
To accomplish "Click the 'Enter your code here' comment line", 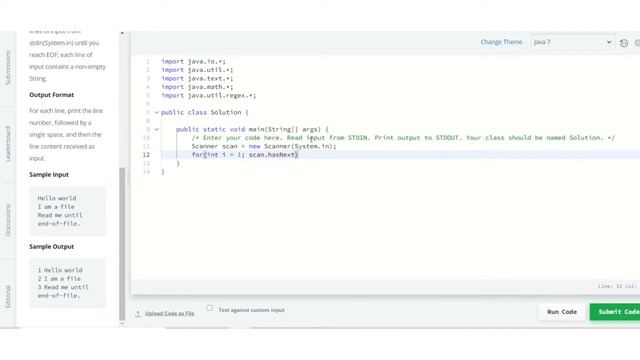I will (x=403, y=138).
